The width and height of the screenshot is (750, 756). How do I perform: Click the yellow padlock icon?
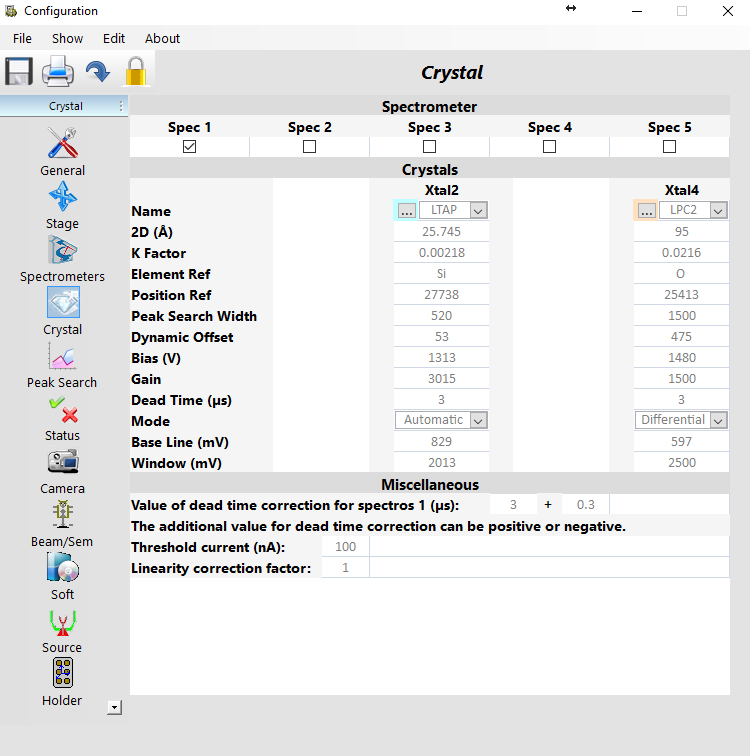click(x=135, y=72)
